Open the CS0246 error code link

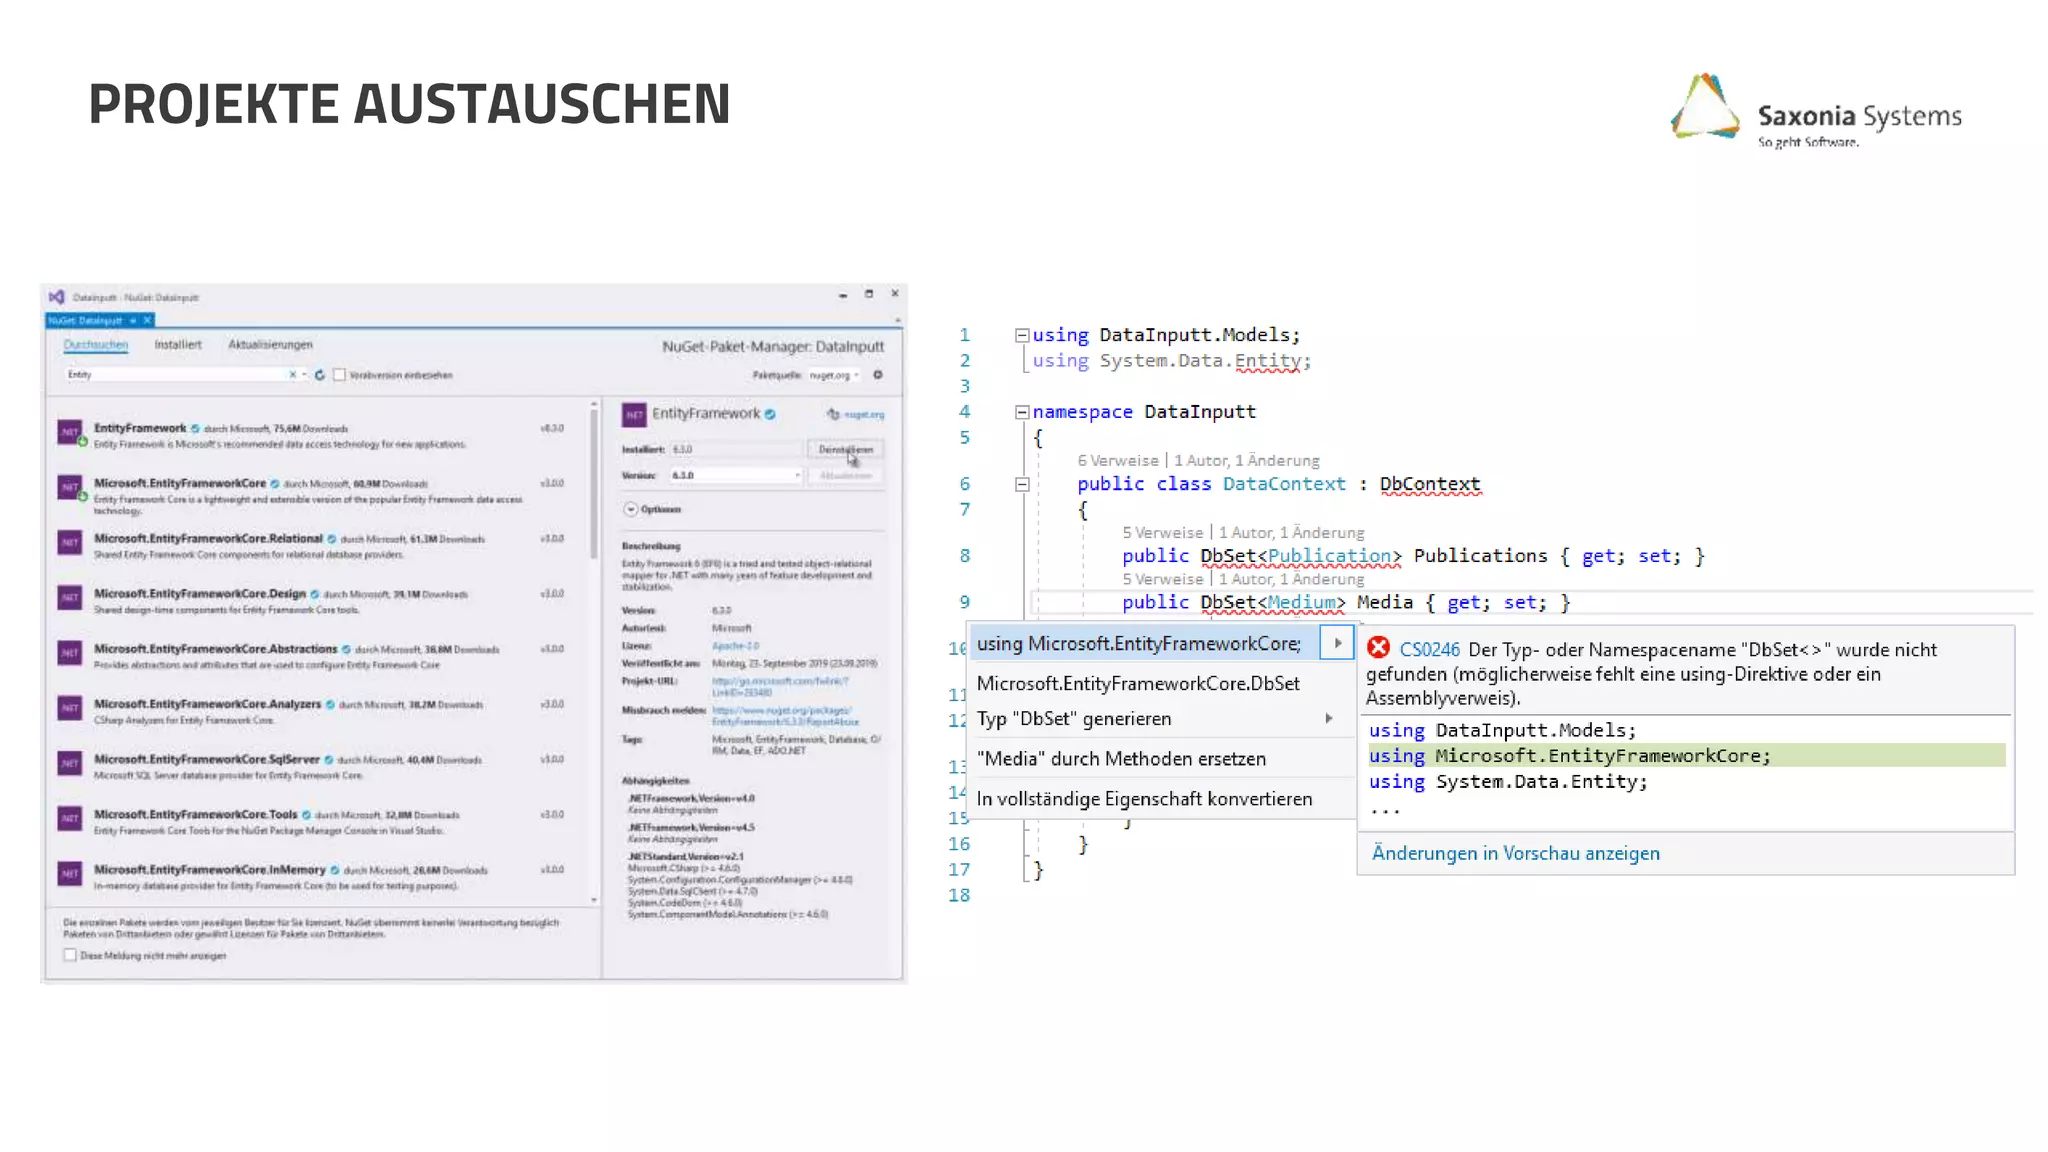click(1429, 650)
